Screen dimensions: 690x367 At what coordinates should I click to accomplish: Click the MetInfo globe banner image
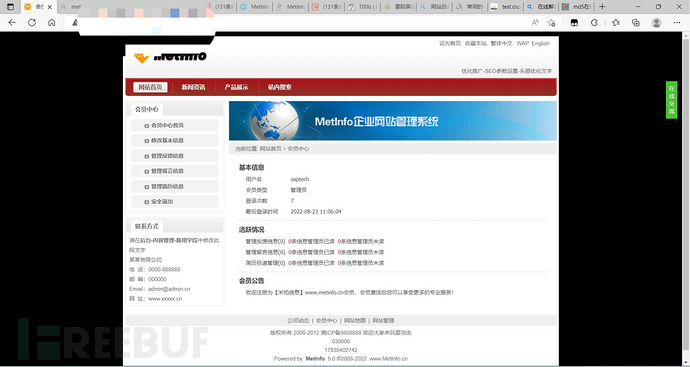click(393, 121)
